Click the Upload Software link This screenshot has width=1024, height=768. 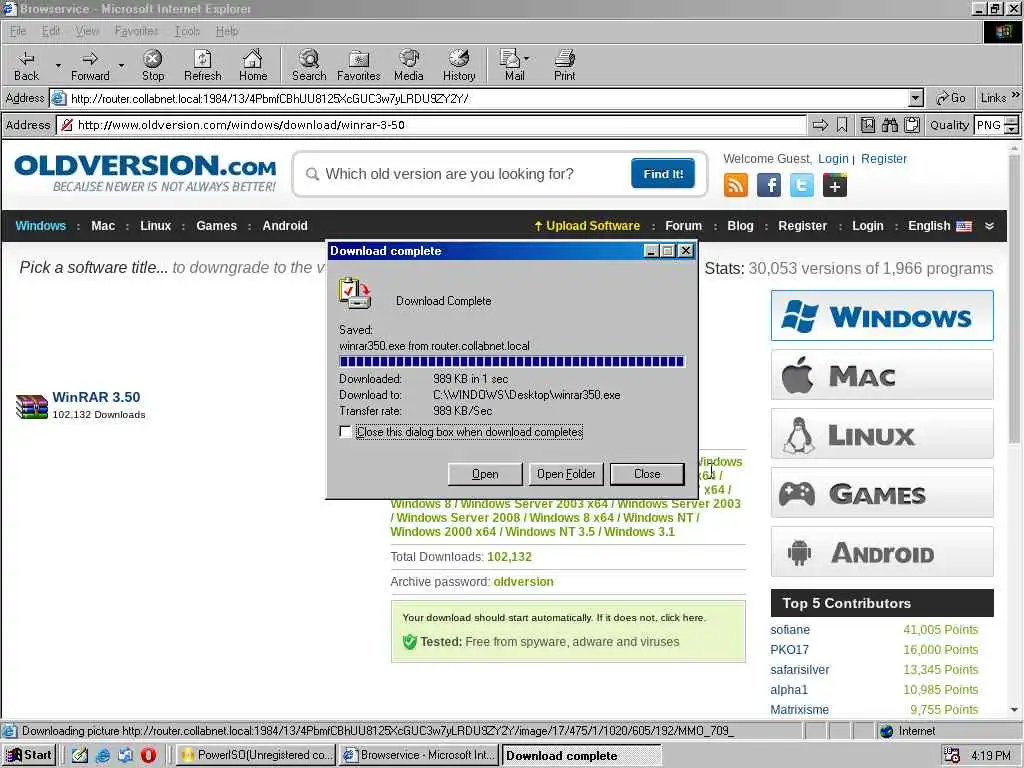586,226
